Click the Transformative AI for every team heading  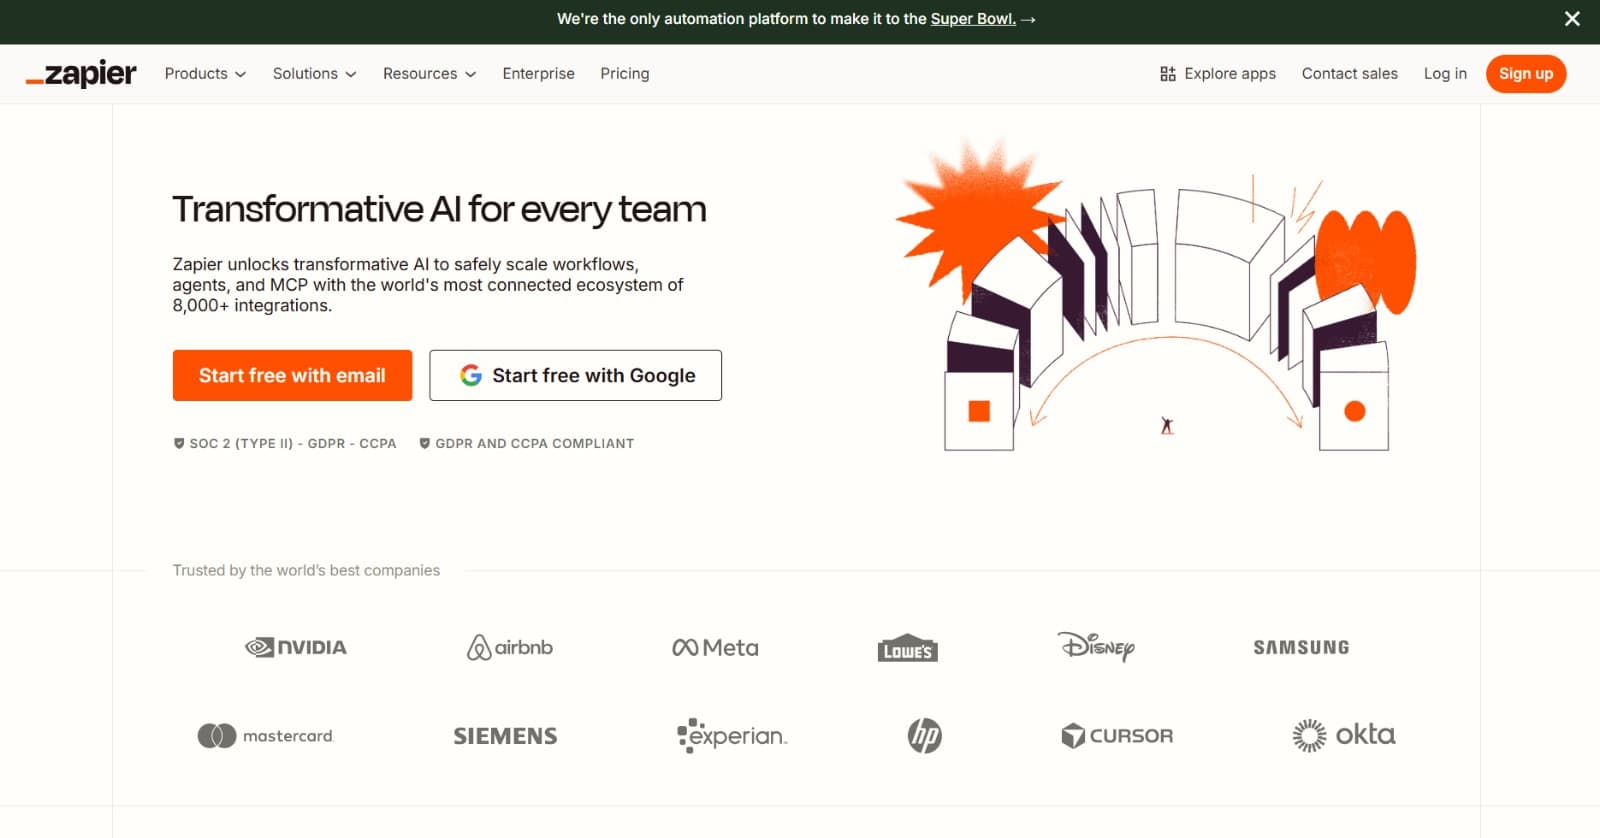click(x=439, y=209)
